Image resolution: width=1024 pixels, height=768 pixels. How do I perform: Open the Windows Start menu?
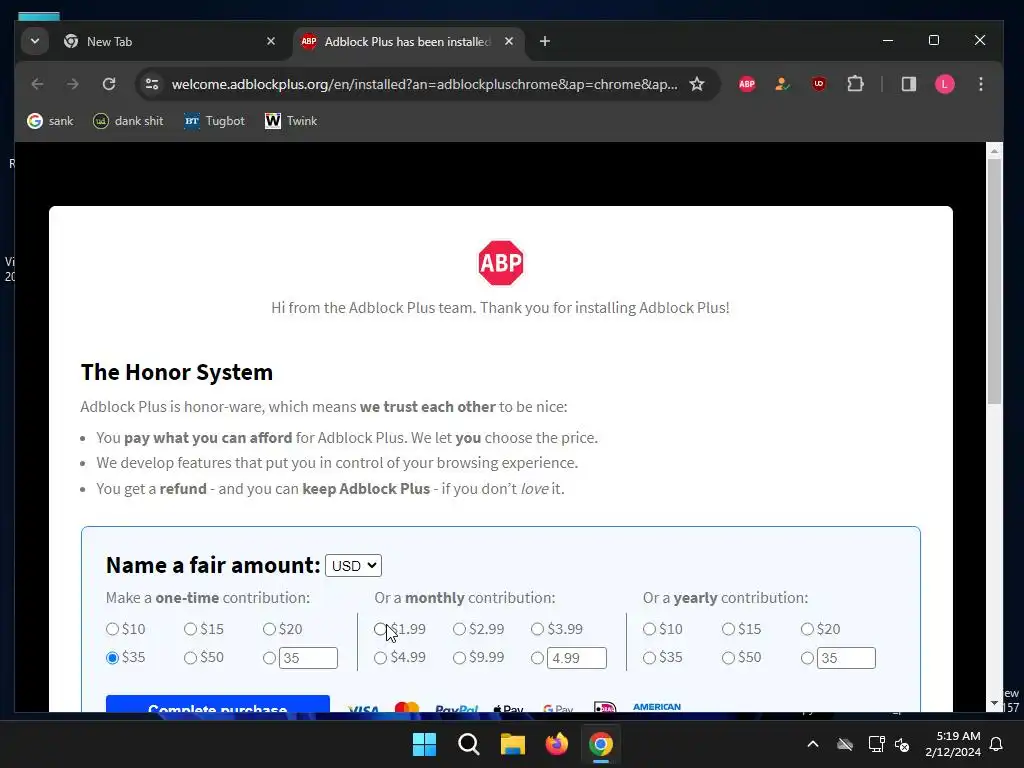coord(424,744)
